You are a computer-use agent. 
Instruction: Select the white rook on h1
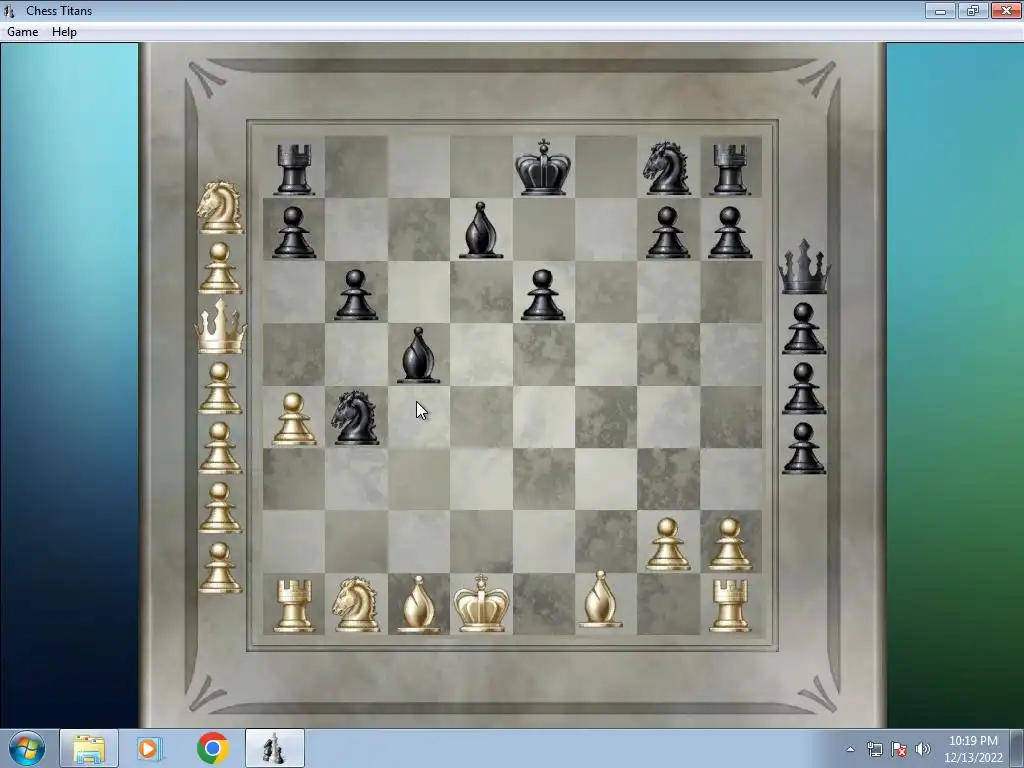(730, 606)
